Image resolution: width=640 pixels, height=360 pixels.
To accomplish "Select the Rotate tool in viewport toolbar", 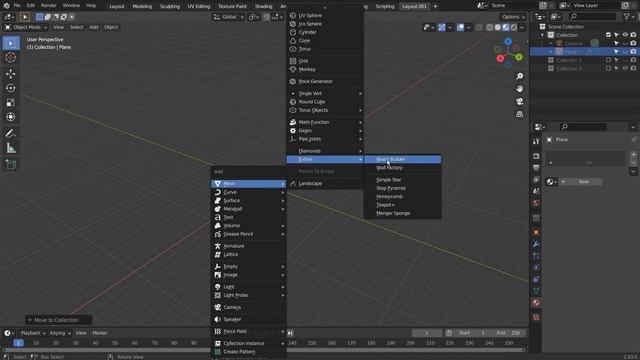I will (x=11, y=88).
